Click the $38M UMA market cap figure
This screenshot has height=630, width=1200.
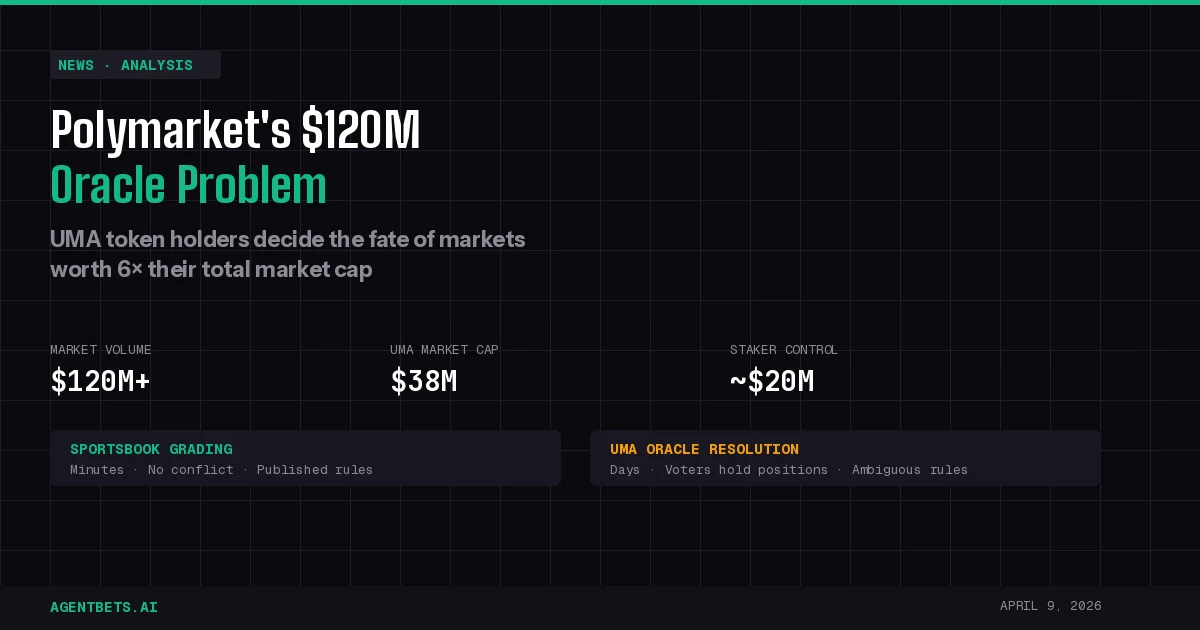pos(424,381)
